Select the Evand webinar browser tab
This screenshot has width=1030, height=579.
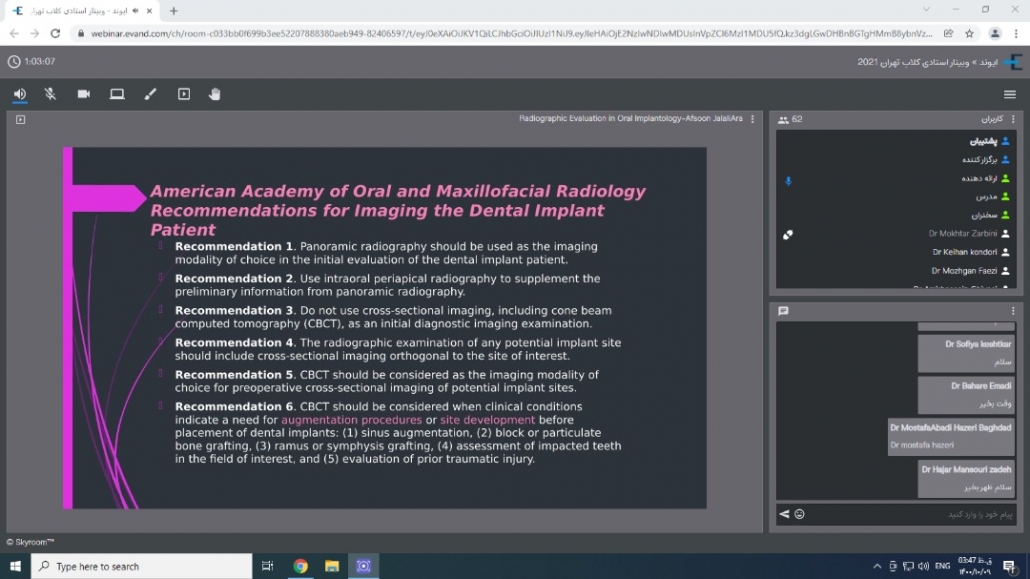click(83, 11)
